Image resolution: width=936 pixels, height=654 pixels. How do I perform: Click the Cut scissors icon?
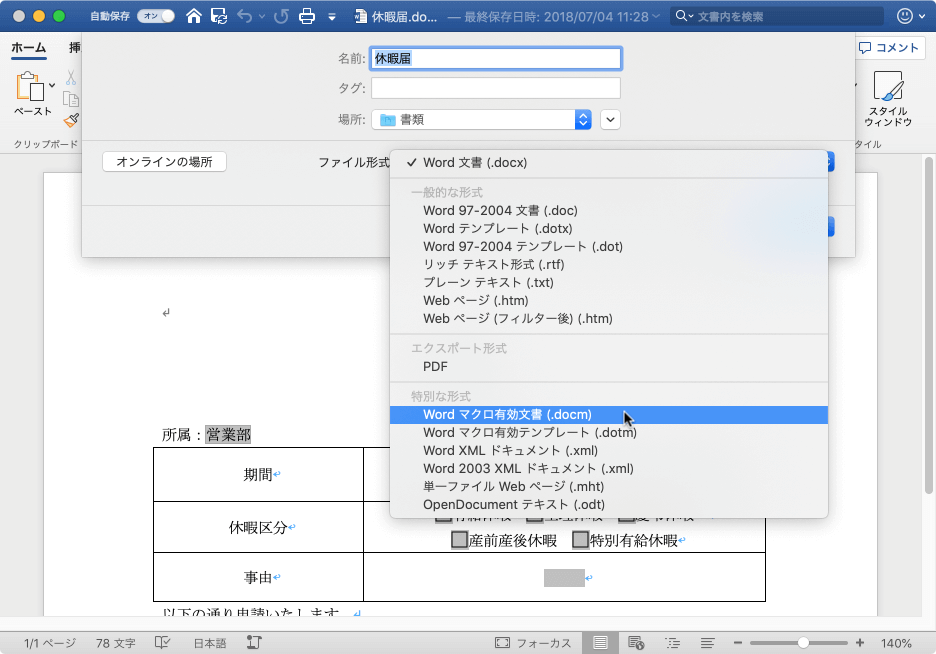coord(71,78)
